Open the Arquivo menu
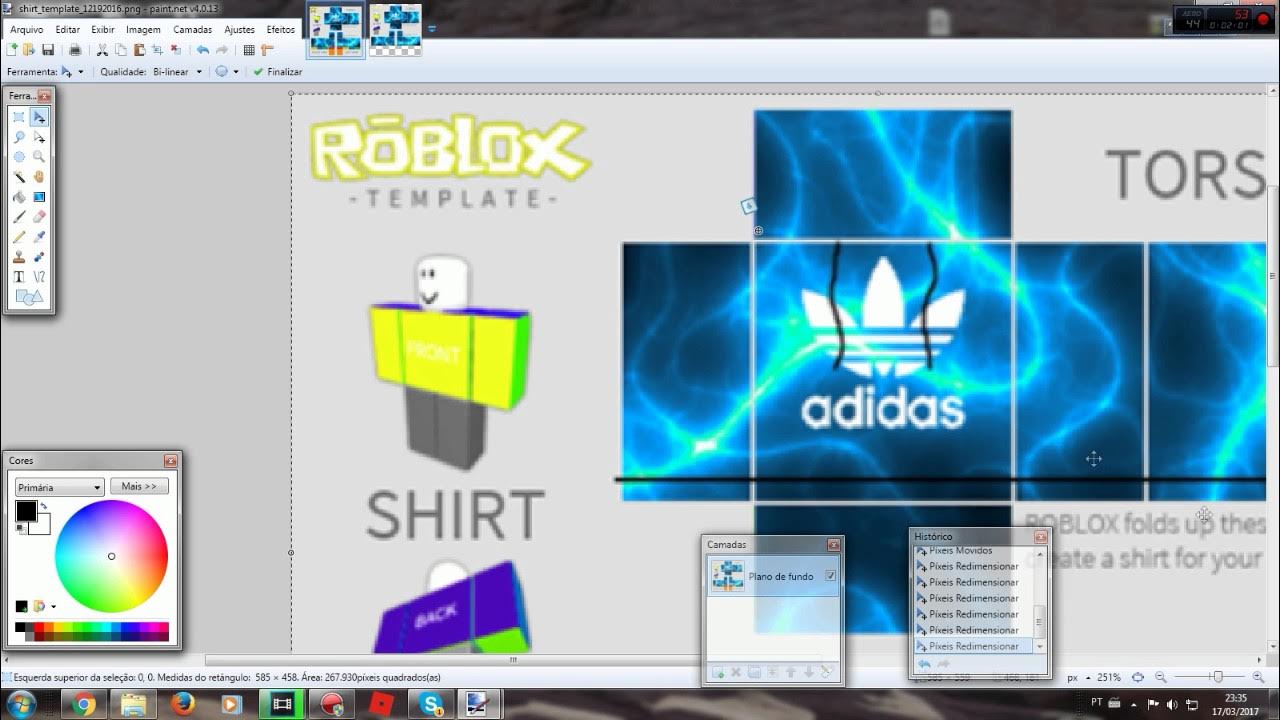 pos(27,30)
